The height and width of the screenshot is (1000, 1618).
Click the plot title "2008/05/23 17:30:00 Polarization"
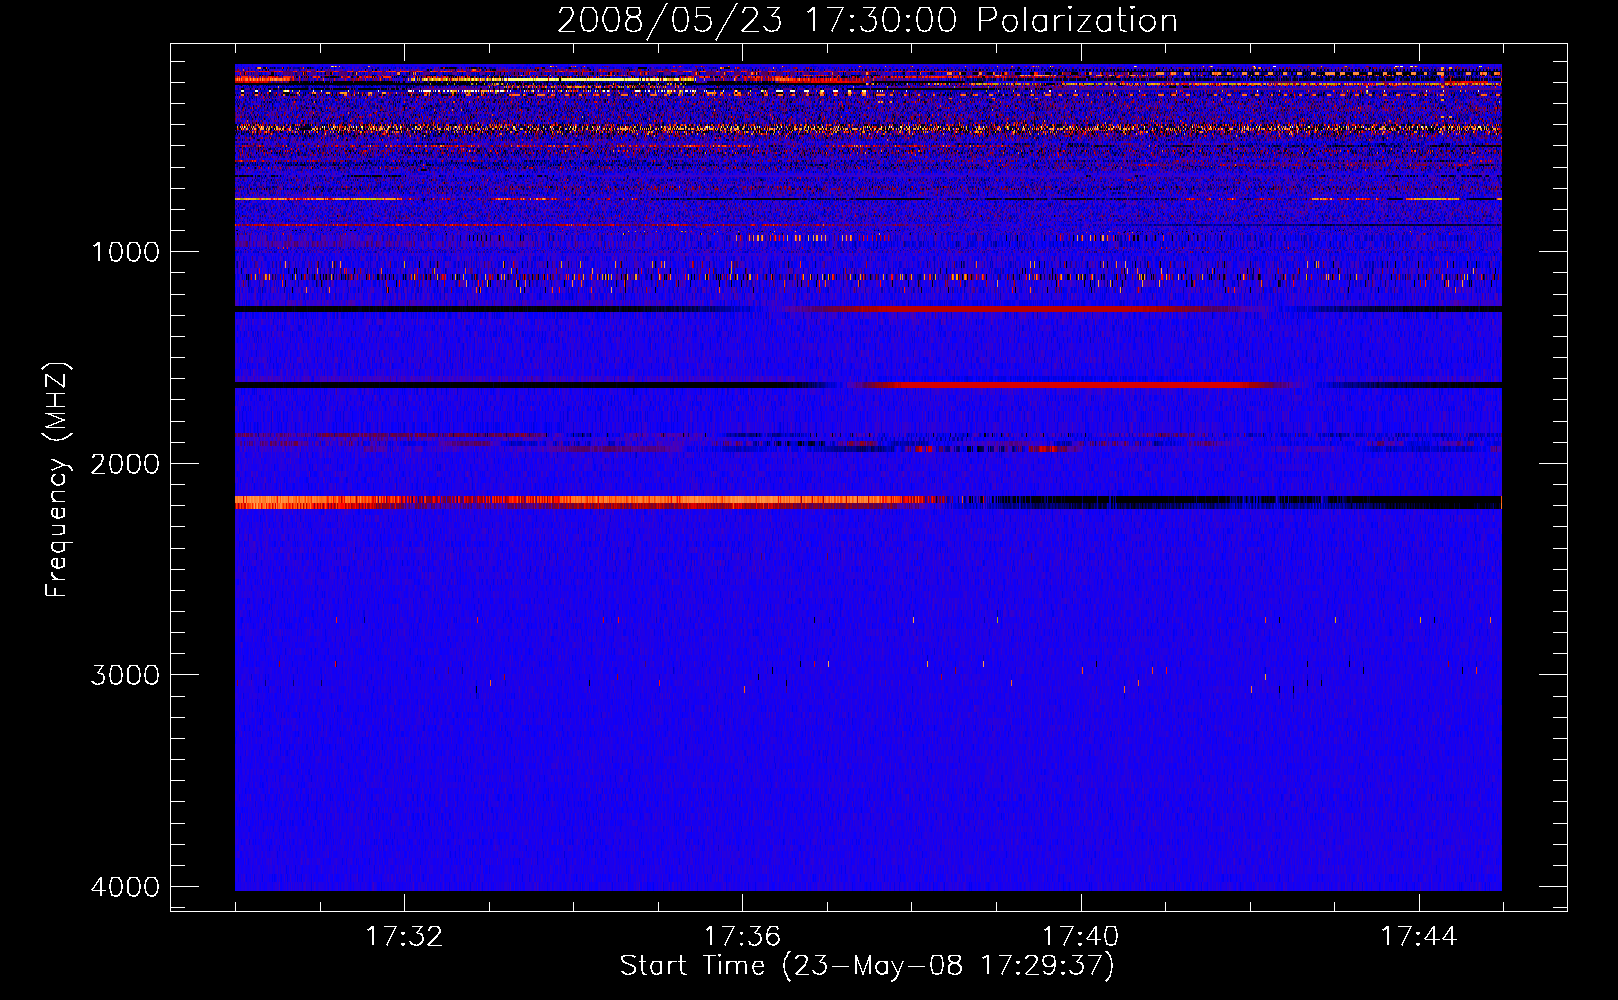point(867,20)
